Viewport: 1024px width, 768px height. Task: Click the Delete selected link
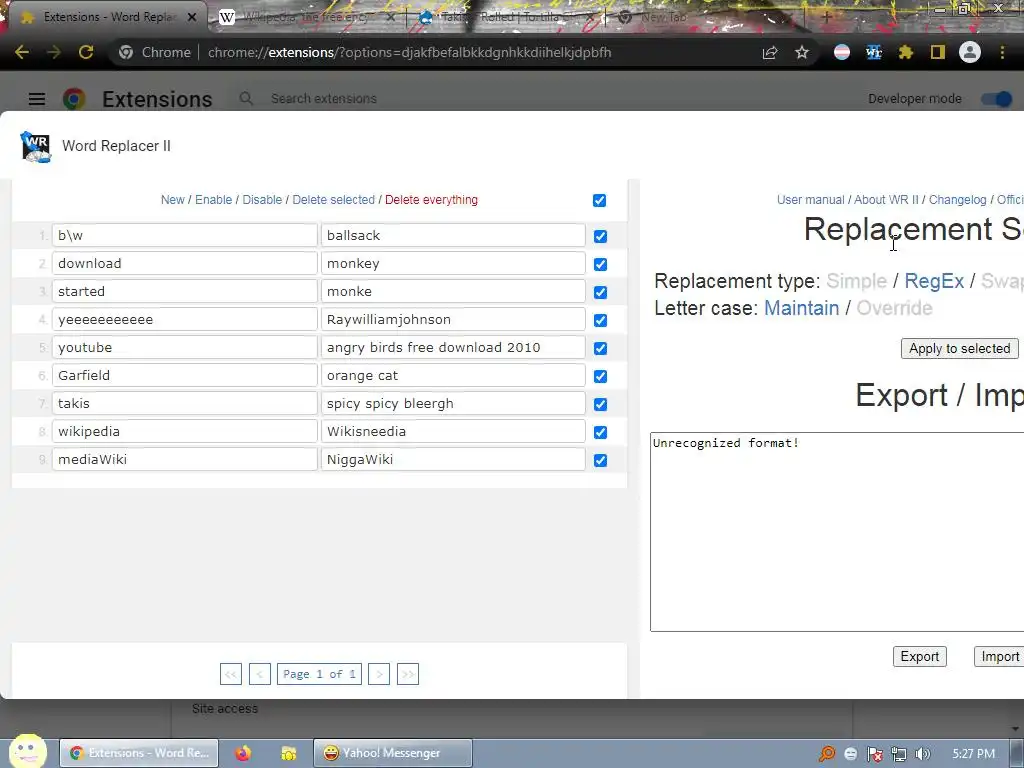[334, 200]
